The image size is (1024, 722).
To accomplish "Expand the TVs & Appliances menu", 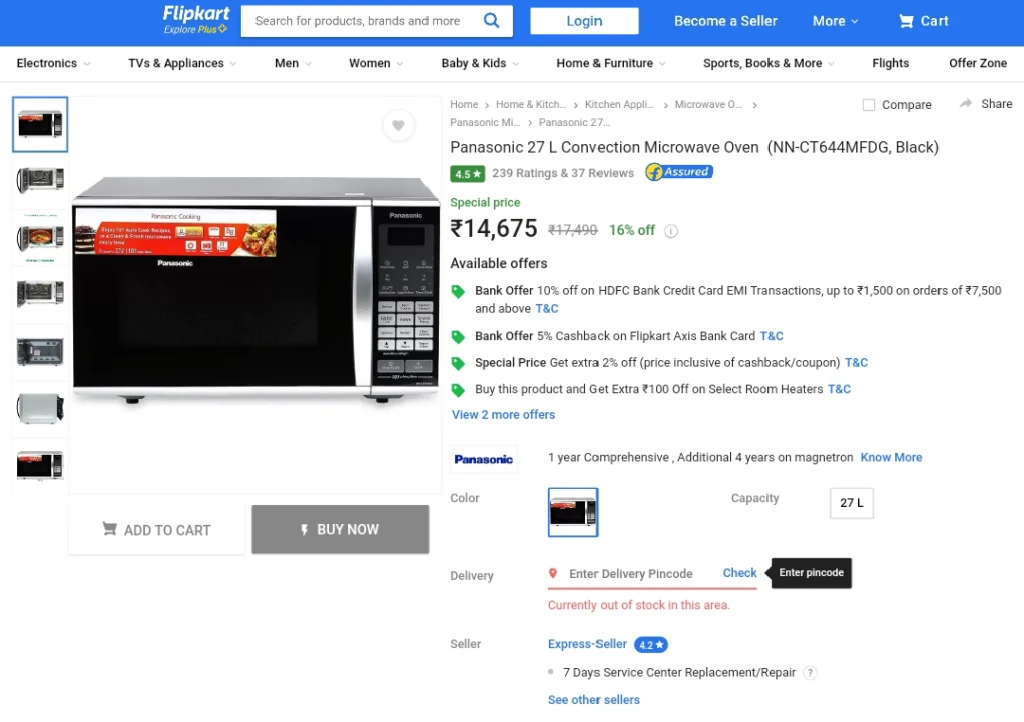I will pos(182,63).
